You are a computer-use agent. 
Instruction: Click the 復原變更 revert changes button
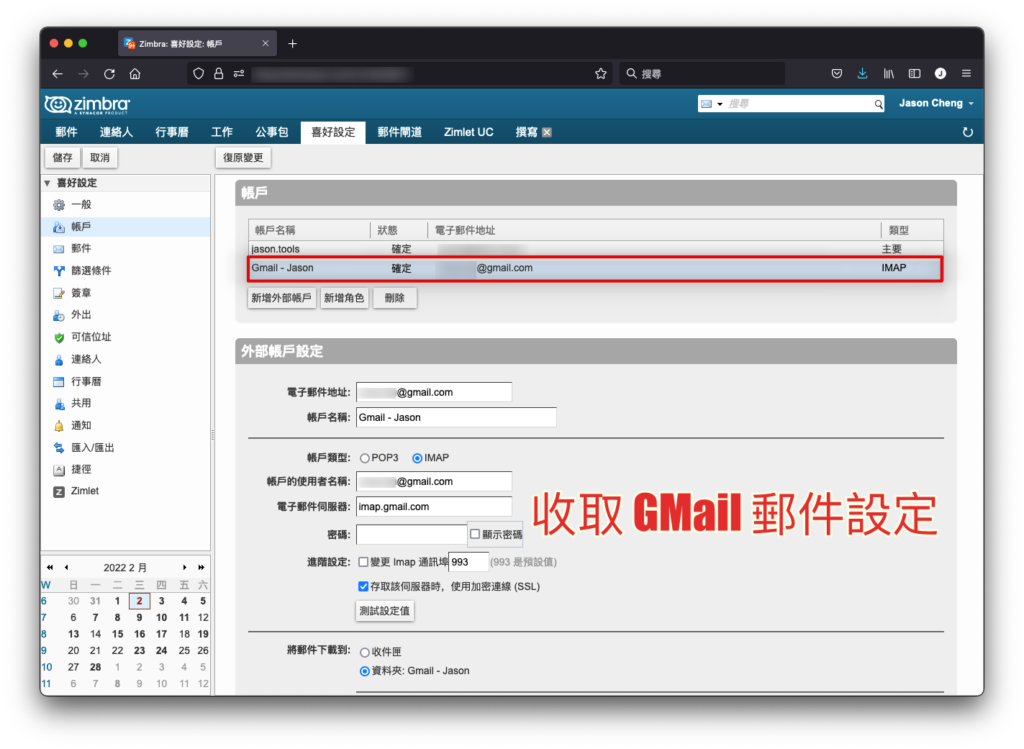(x=243, y=157)
